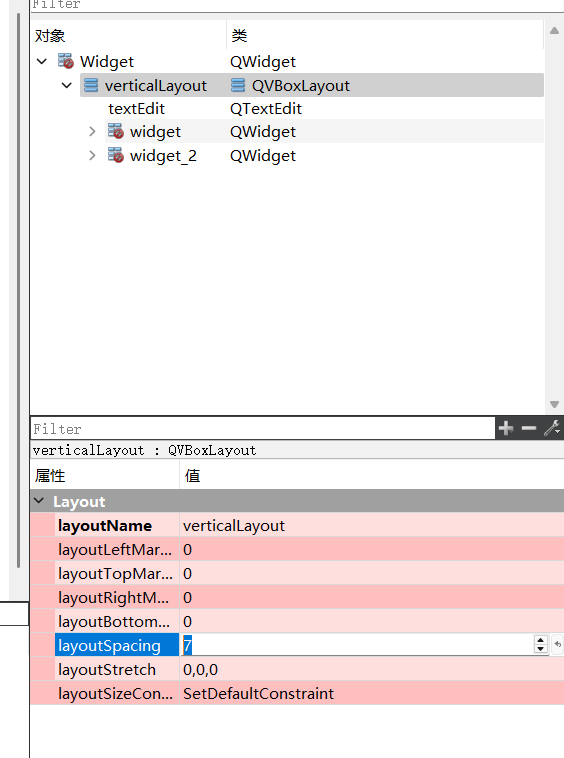Remove dynamic property with minus icon

(529, 428)
